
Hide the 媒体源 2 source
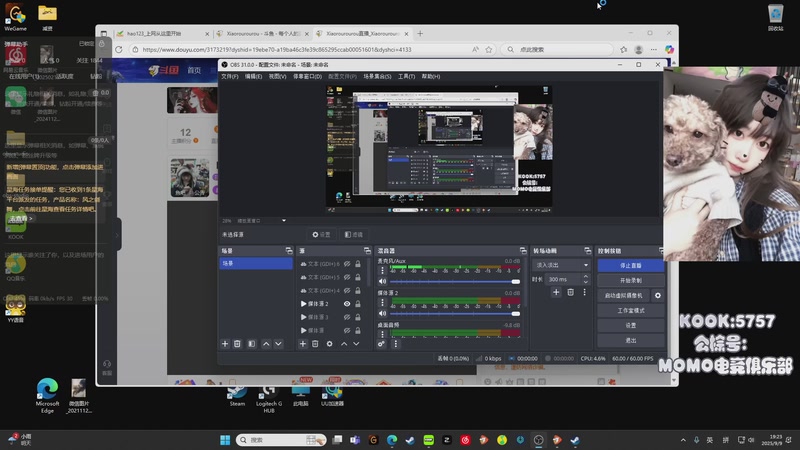coord(347,304)
